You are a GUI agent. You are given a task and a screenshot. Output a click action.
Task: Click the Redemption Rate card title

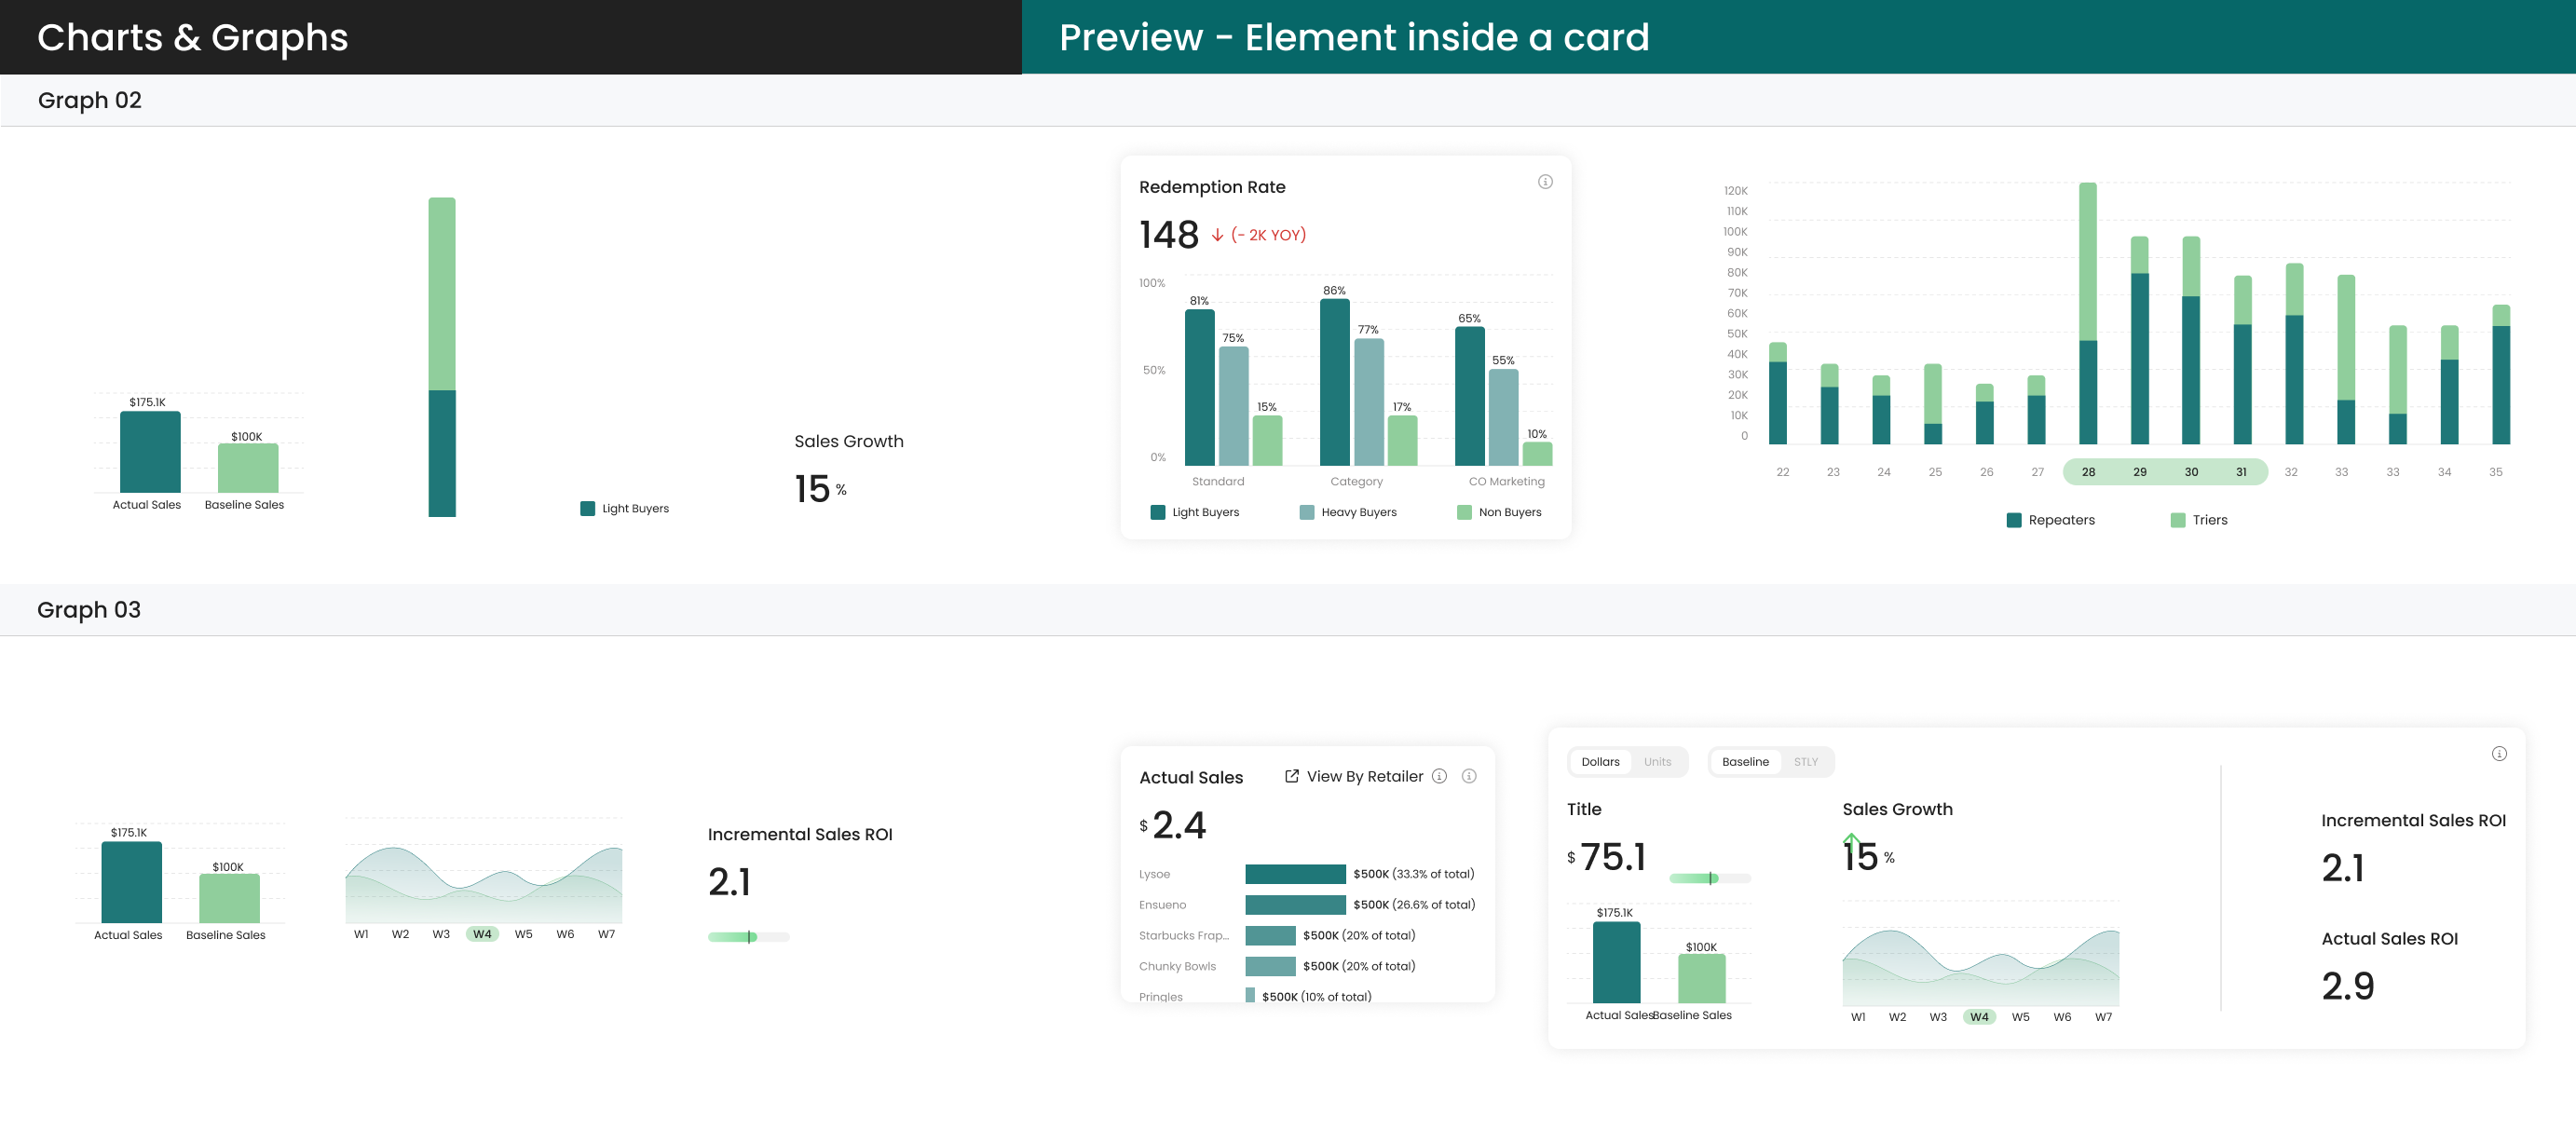[x=1212, y=187]
